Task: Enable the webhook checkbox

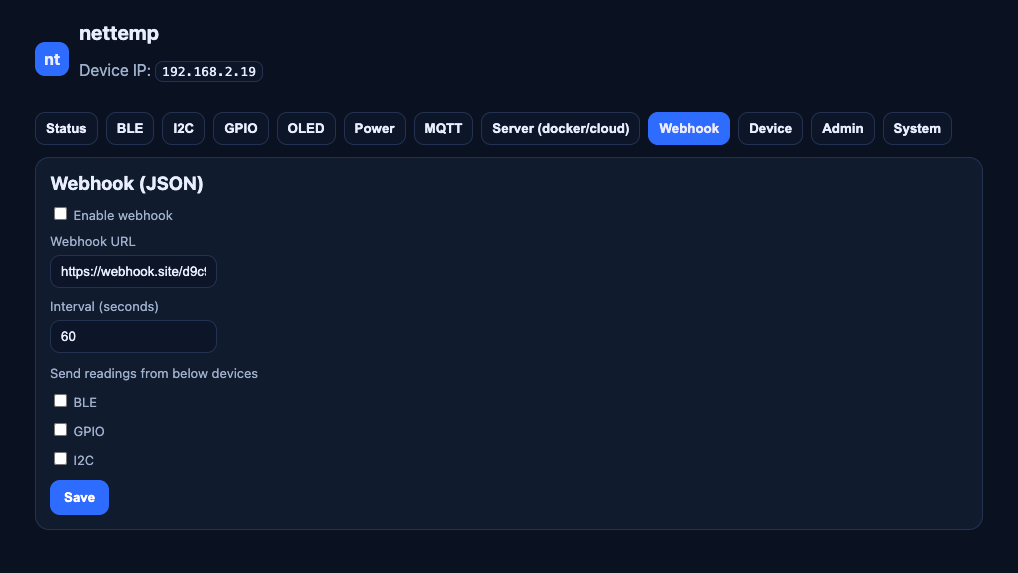Action: (x=61, y=214)
